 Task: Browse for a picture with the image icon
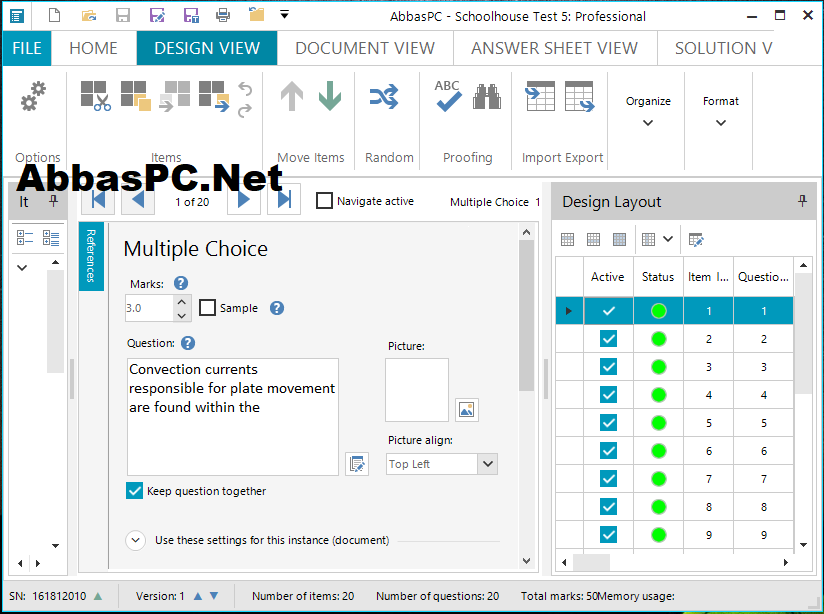tap(467, 410)
